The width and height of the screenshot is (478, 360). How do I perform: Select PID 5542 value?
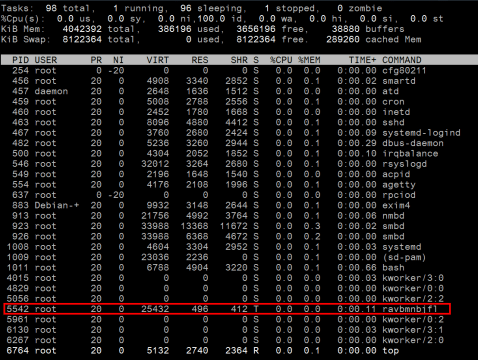click(18, 309)
